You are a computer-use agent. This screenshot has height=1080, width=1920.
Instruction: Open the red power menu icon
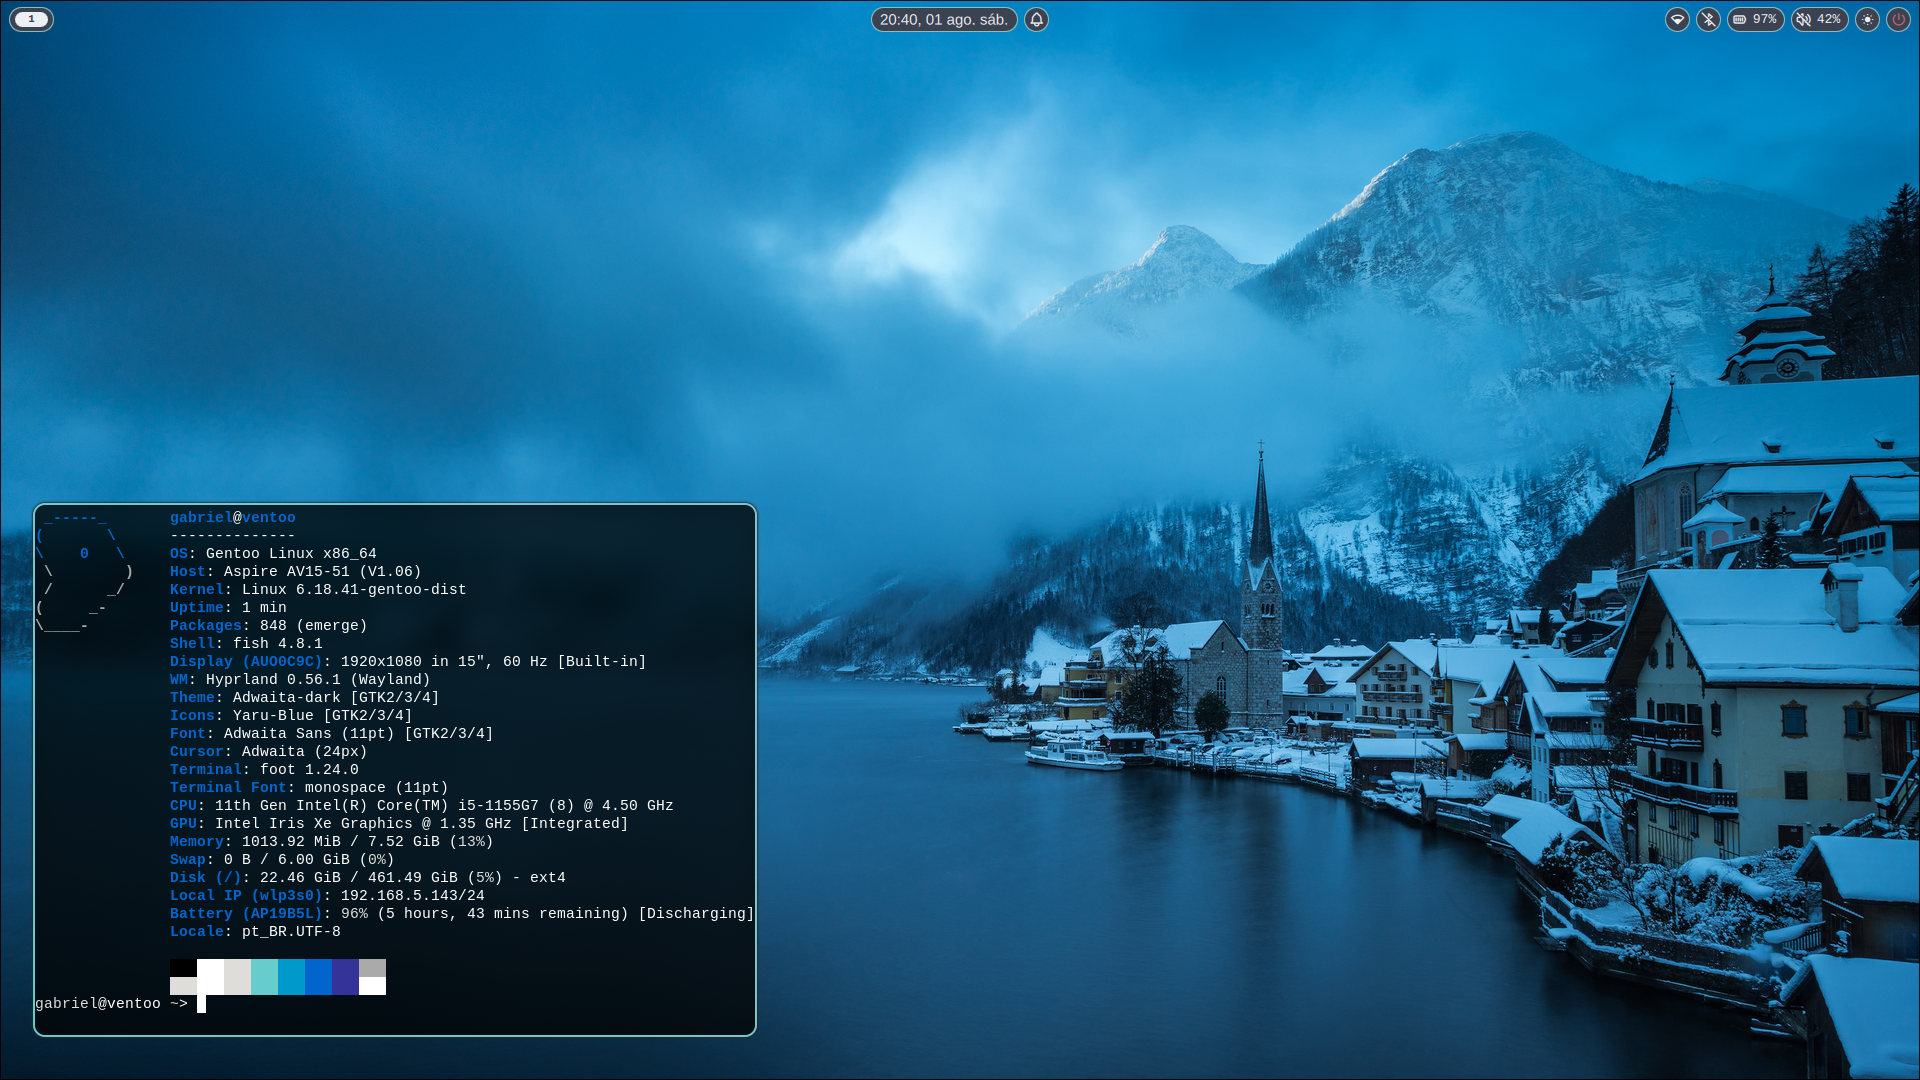[x=1898, y=19]
